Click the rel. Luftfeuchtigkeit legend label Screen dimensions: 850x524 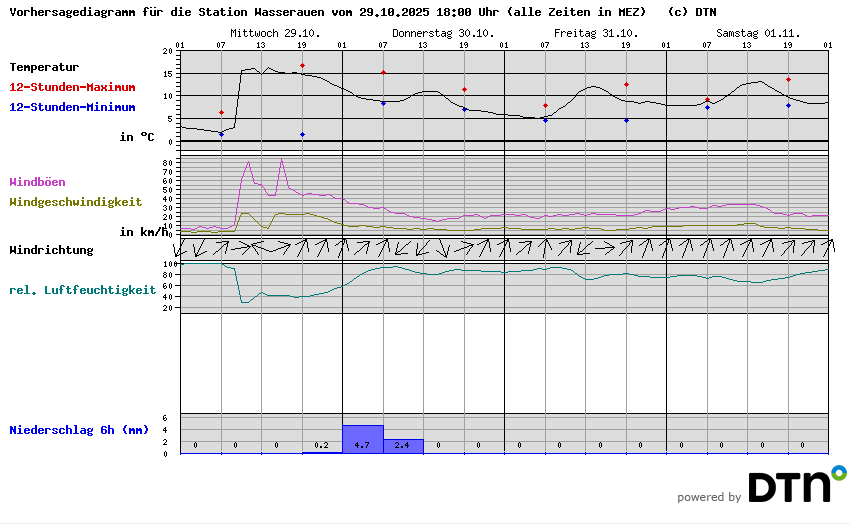(x=82, y=290)
